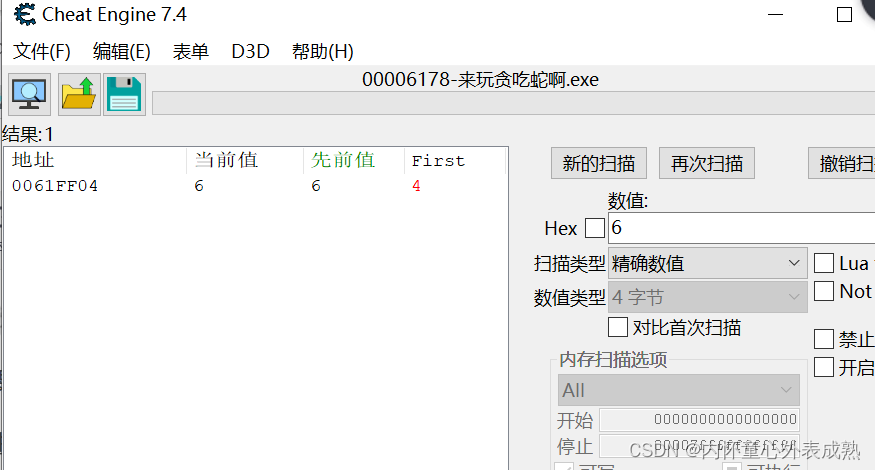Click the 当前值 cell showing 6
The image size is (875, 470).
click(199, 186)
